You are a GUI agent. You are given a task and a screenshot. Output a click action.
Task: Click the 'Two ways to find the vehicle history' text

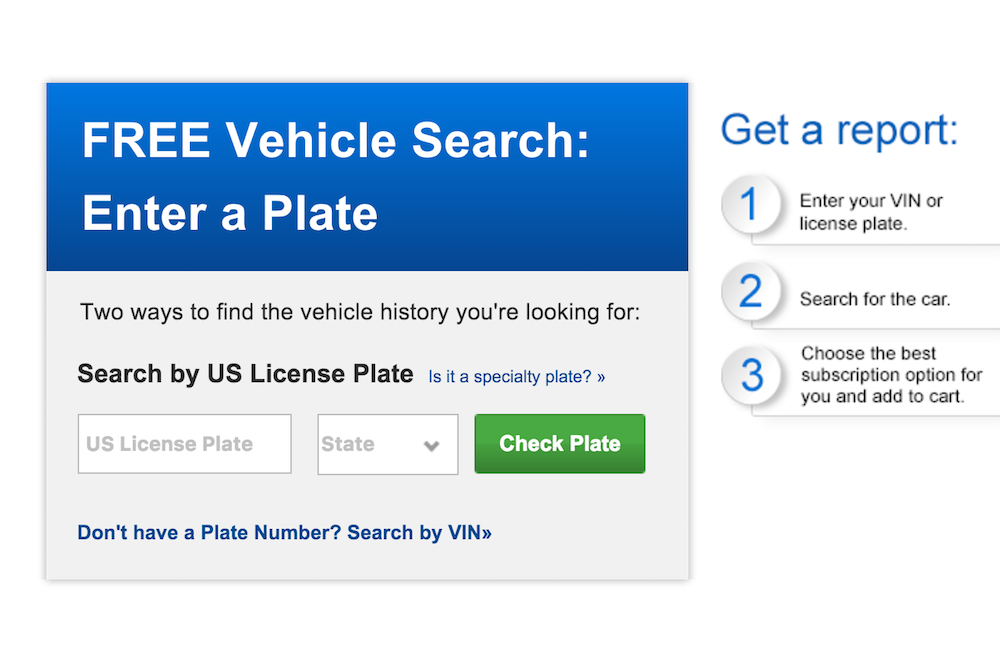pos(360,312)
